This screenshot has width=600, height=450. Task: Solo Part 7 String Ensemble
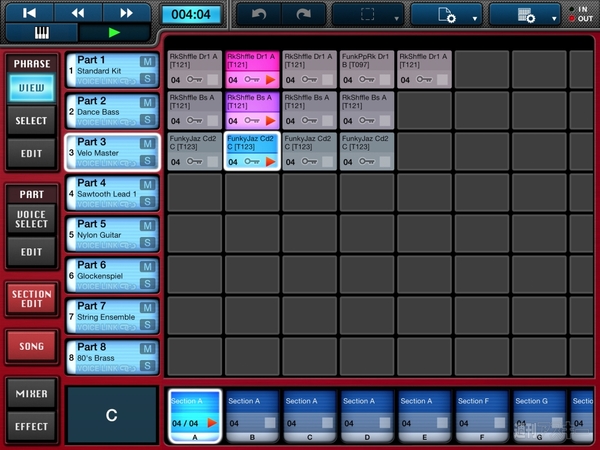tap(147, 325)
